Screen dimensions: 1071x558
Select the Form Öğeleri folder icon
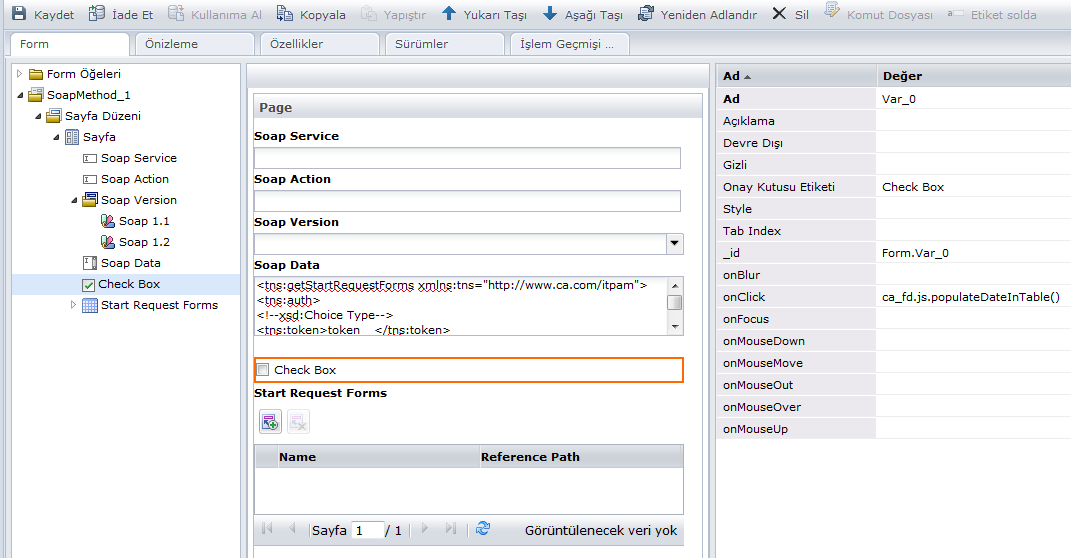[36, 74]
